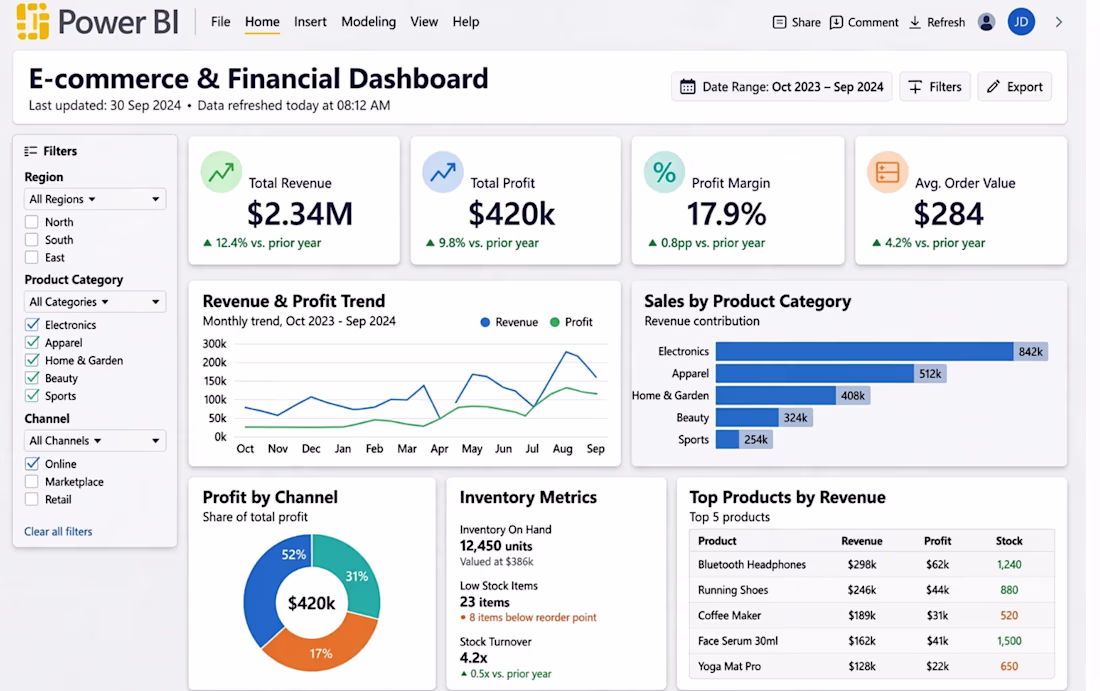
Task: Click the Stock column header
Action: pyautogui.click(x=1009, y=541)
